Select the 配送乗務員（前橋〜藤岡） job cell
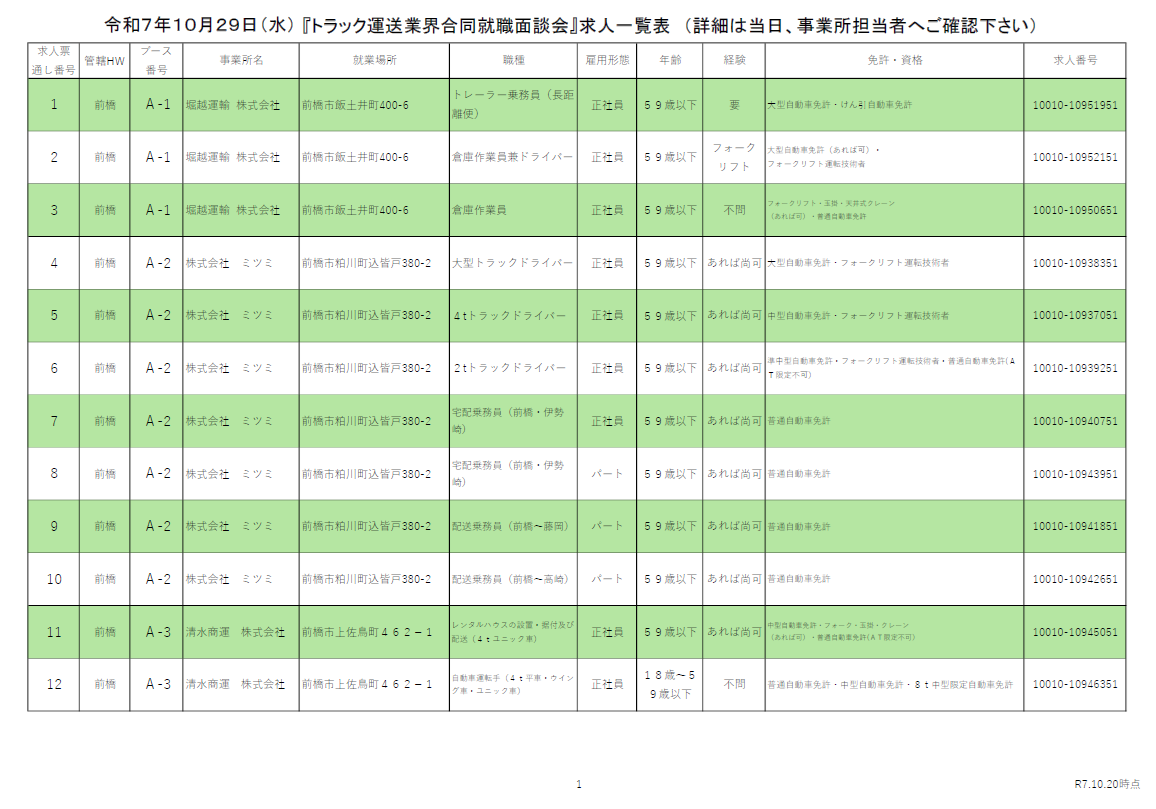This screenshot has height=809, width=1156. pyautogui.click(x=513, y=526)
